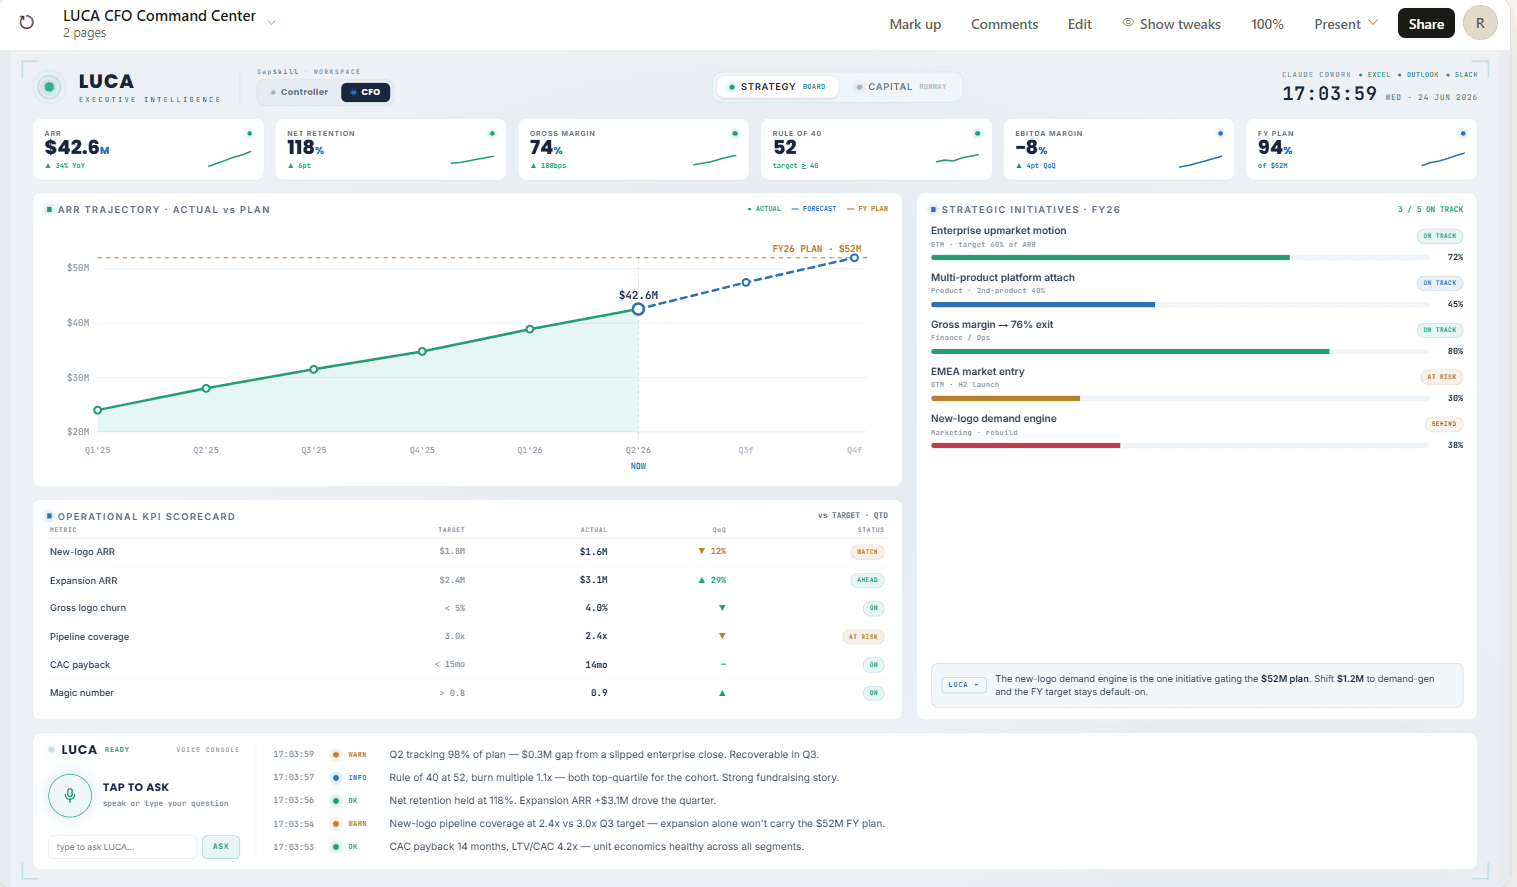Click the Q1'25 starting data point on chart
Viewport: 1517px width, 887px height.
pos(98,410)
